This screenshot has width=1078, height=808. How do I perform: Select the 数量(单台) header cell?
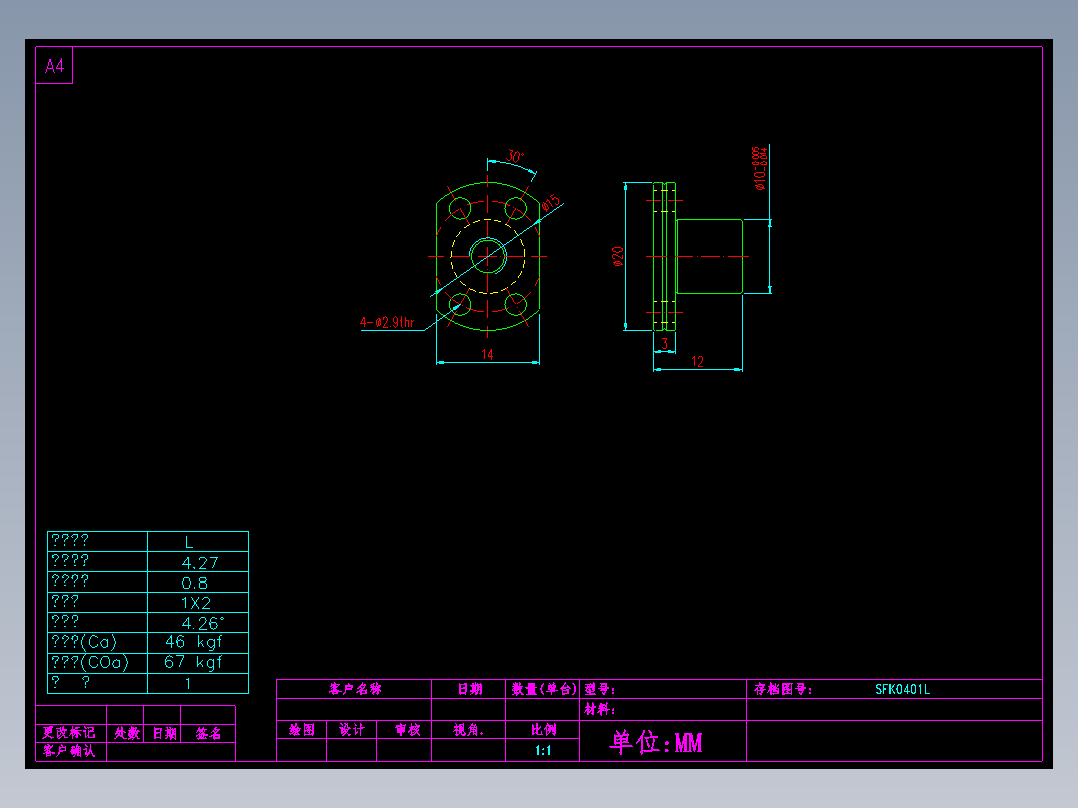543,689
